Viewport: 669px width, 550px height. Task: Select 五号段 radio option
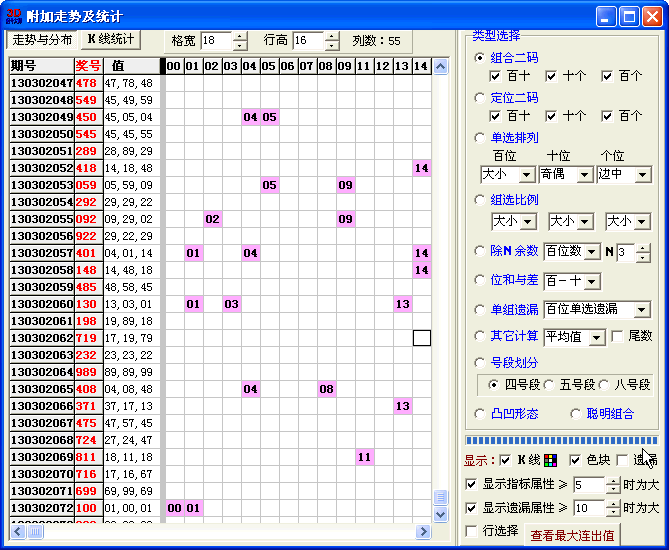click(x=551, y=385)
